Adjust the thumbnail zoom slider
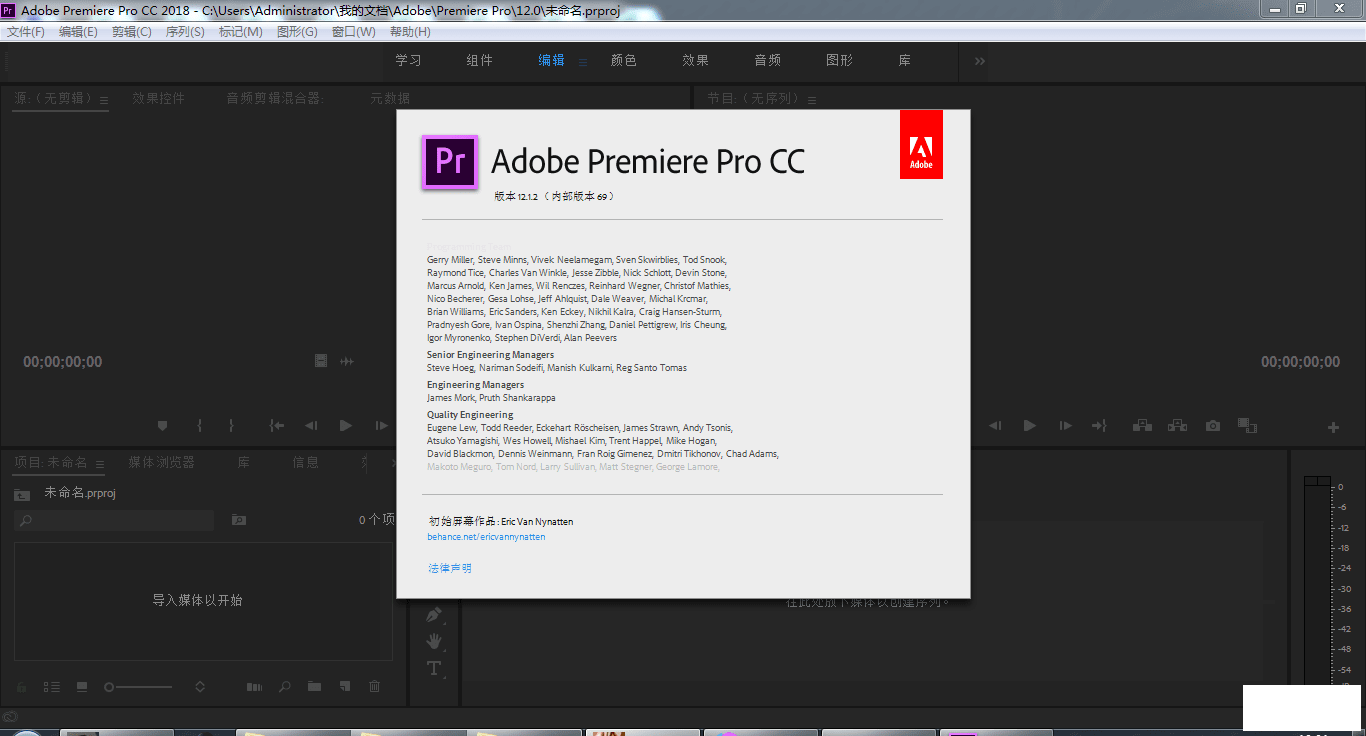Viewport: 1366px width, 736px height. point(138,687)
